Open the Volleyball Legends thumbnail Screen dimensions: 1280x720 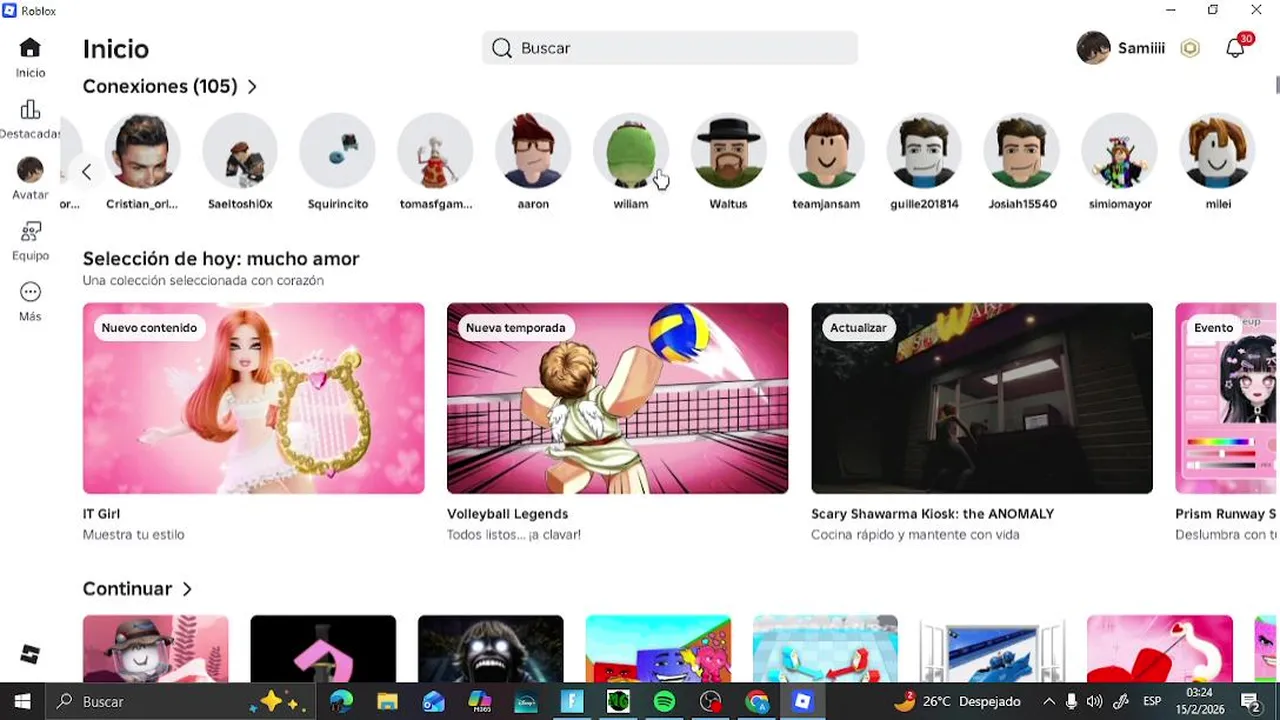pyautogui.click(x=618, y=398)
